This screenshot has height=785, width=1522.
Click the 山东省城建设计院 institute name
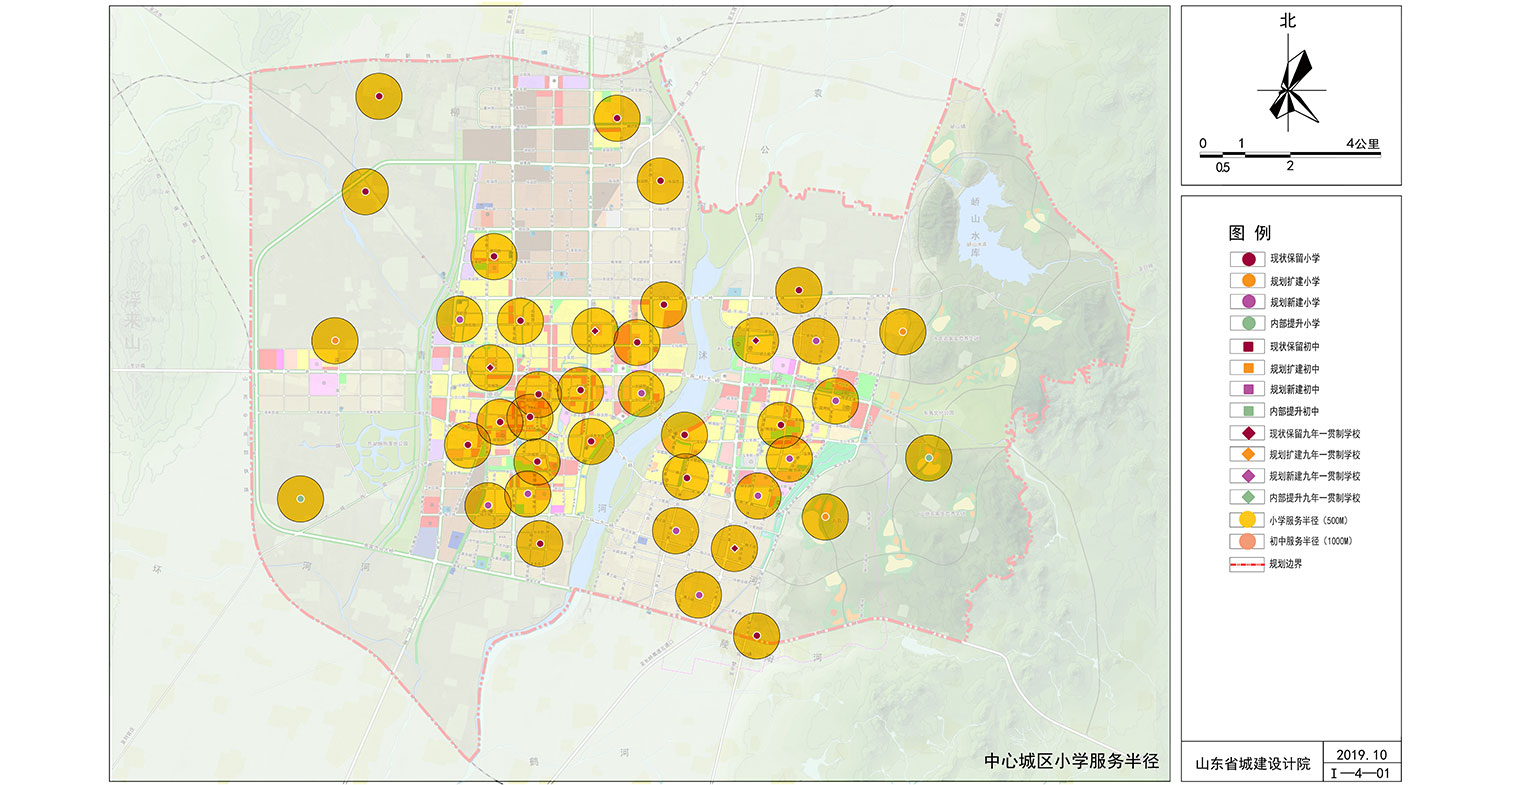click(x=1252, y=764)
